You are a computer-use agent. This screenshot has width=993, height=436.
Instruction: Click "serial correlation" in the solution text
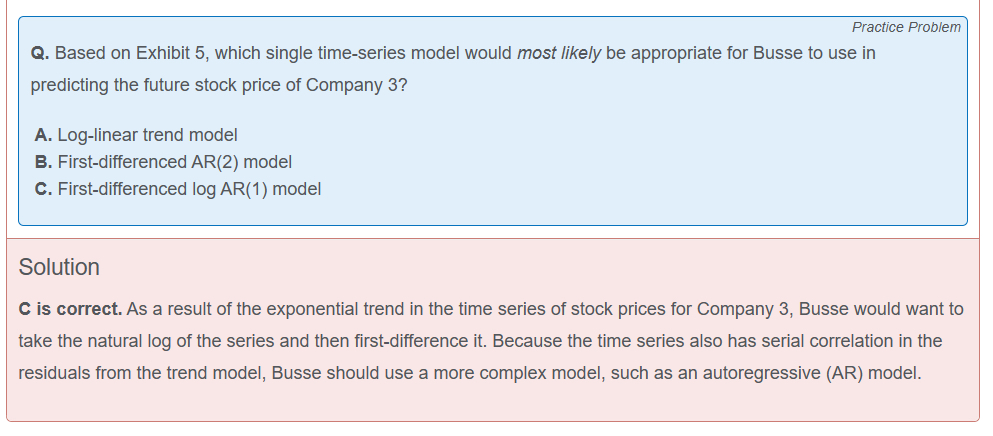click(x=816, y=341)
